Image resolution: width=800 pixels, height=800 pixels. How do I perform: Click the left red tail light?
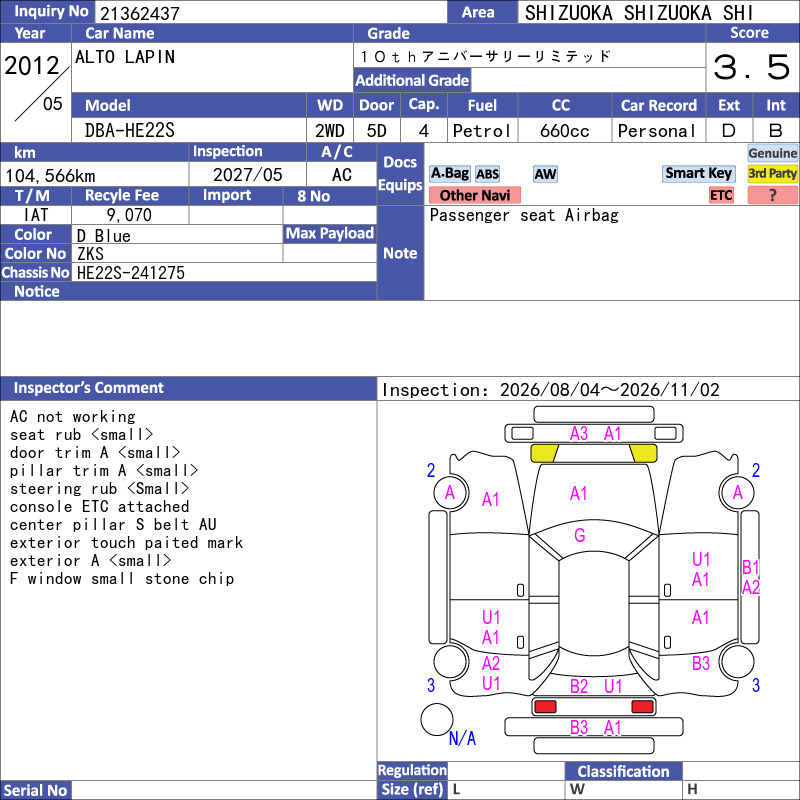(545, 707)
